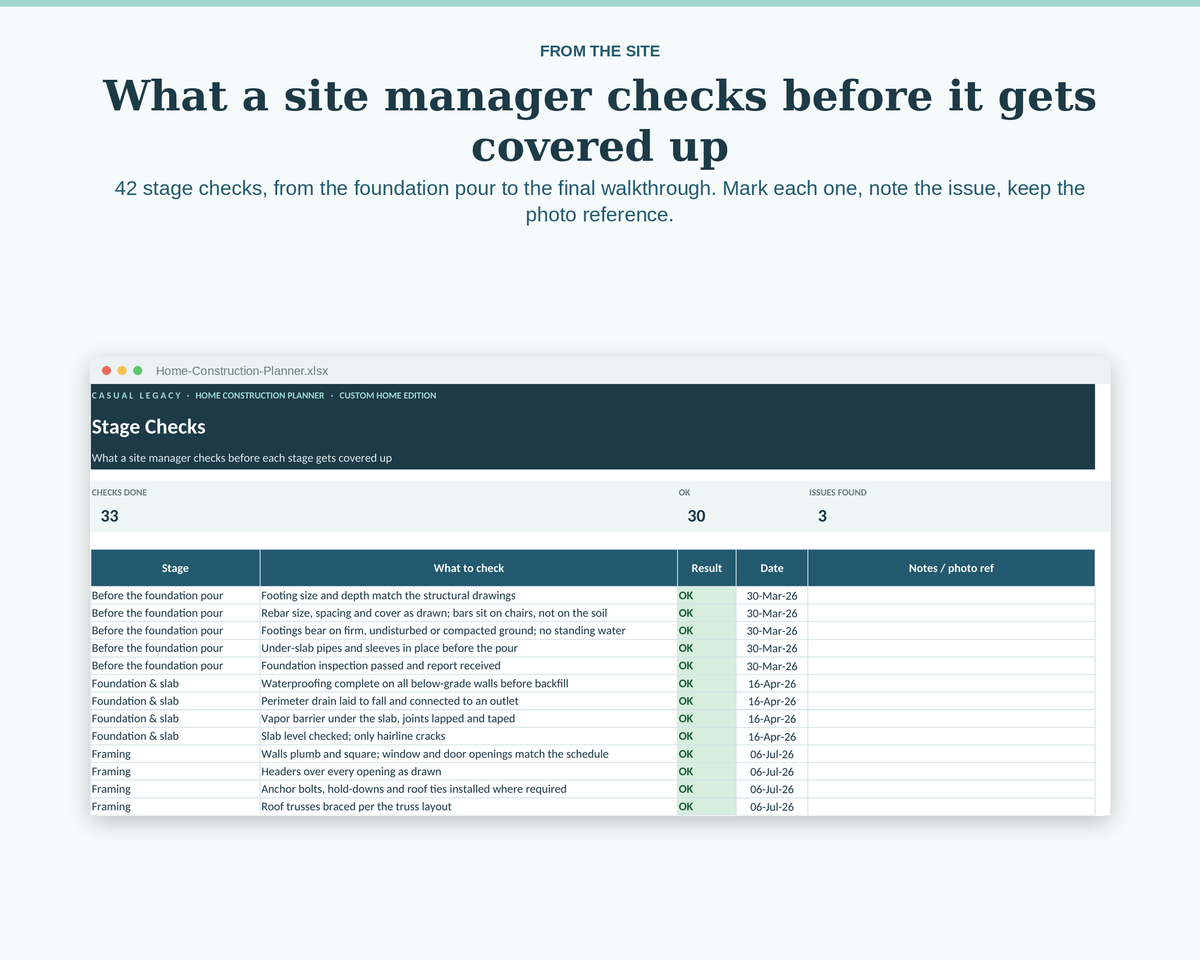This screenshot has width=1200, height=960.
Task: Click the CHECKS DONE label
Action: [119, 493]
